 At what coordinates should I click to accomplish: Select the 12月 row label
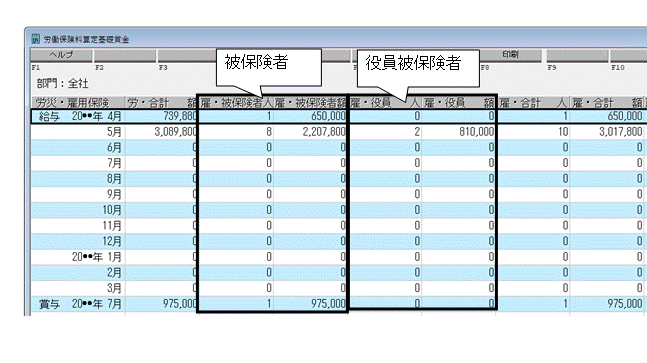tap(112, 241)
